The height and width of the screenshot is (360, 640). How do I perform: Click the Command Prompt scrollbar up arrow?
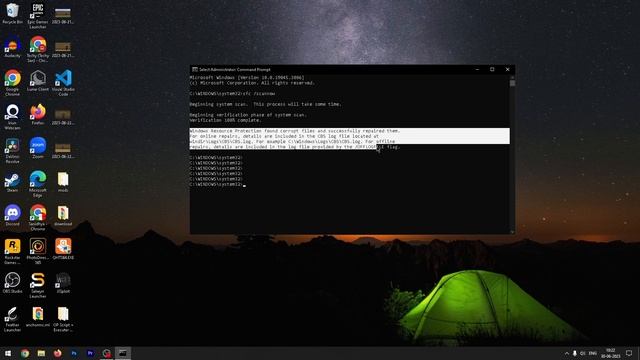[512, 77]
